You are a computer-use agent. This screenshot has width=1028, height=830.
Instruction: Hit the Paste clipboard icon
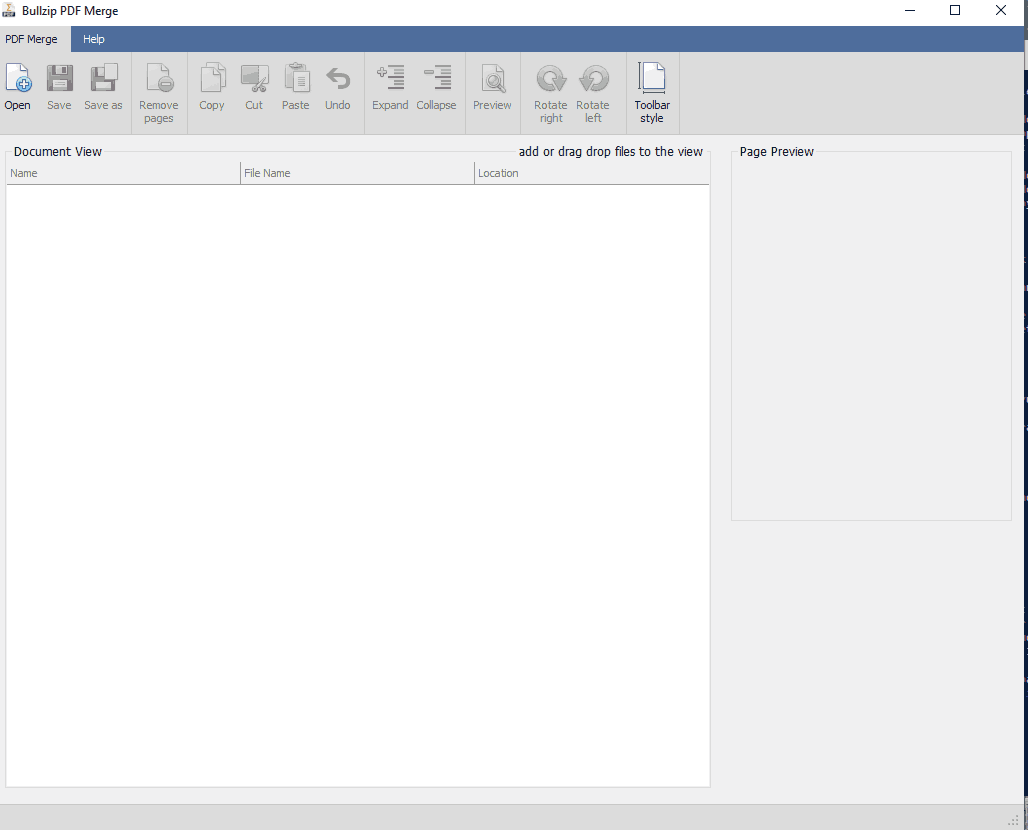296,79
